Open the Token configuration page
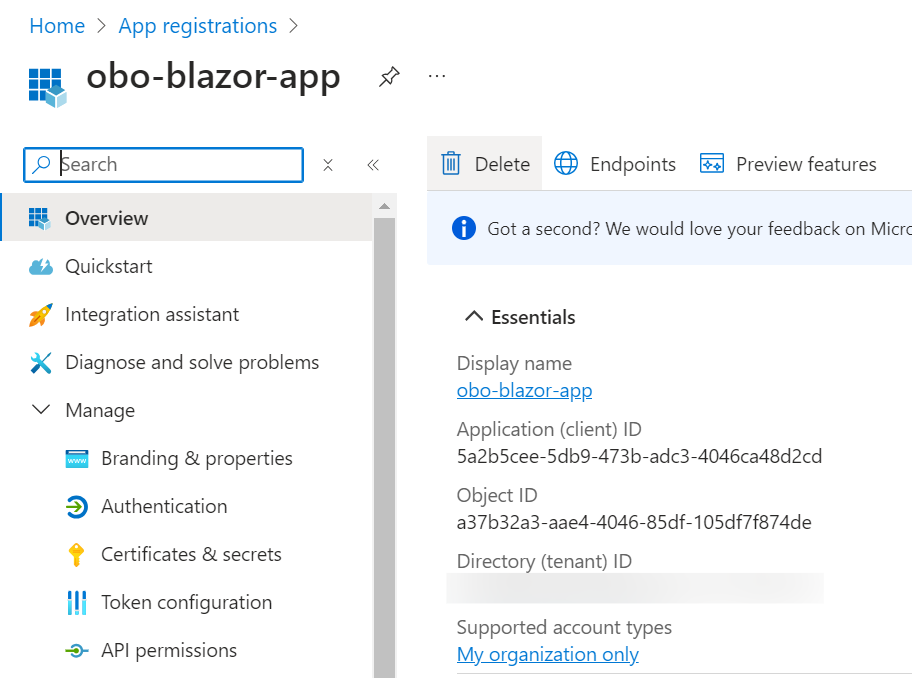 187,602
